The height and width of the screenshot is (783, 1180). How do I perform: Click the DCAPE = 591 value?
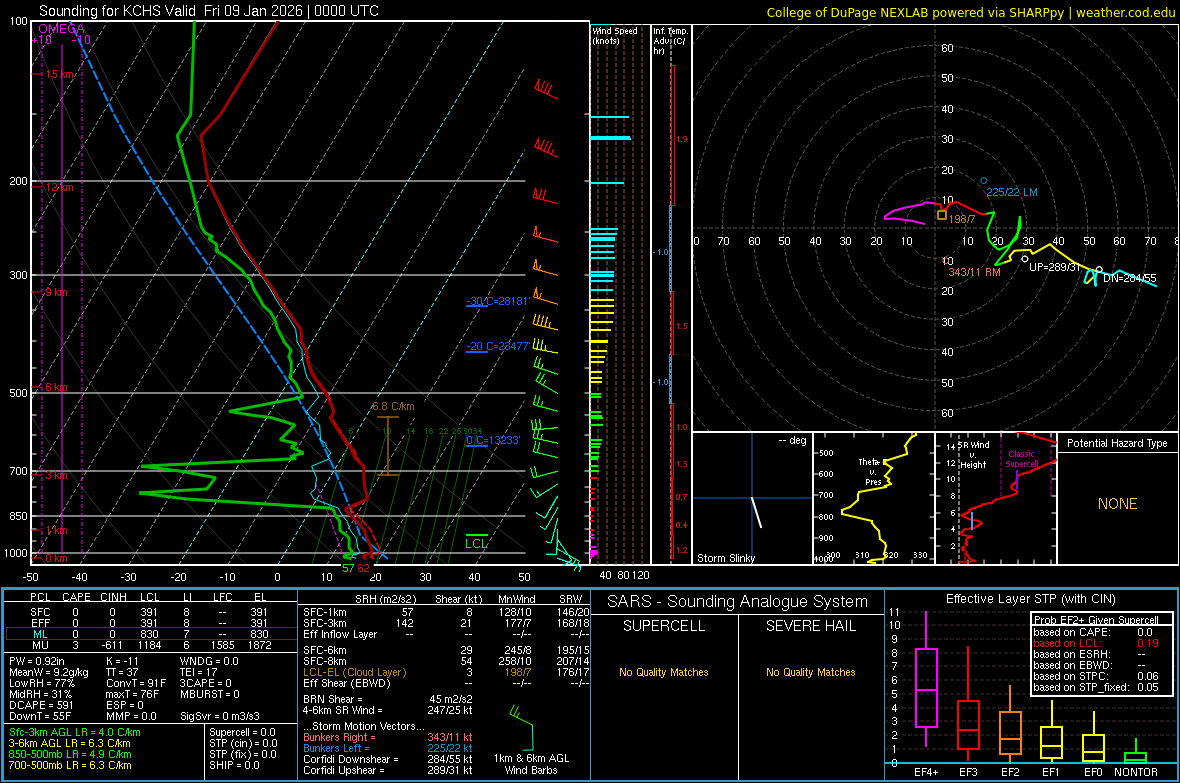tap(41, 705)
